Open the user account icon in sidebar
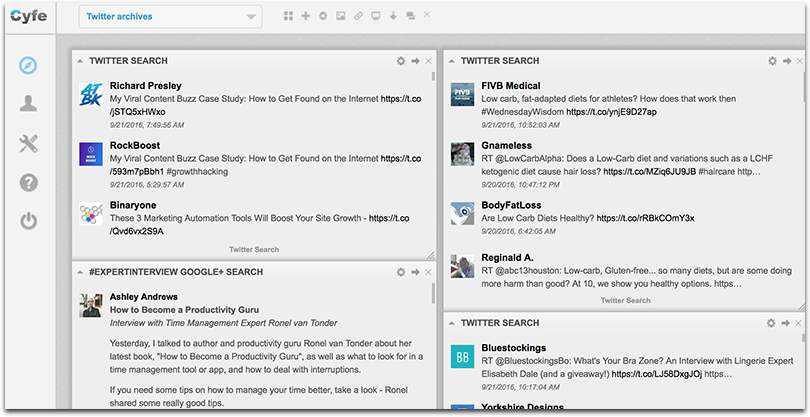 click(28, 103)
